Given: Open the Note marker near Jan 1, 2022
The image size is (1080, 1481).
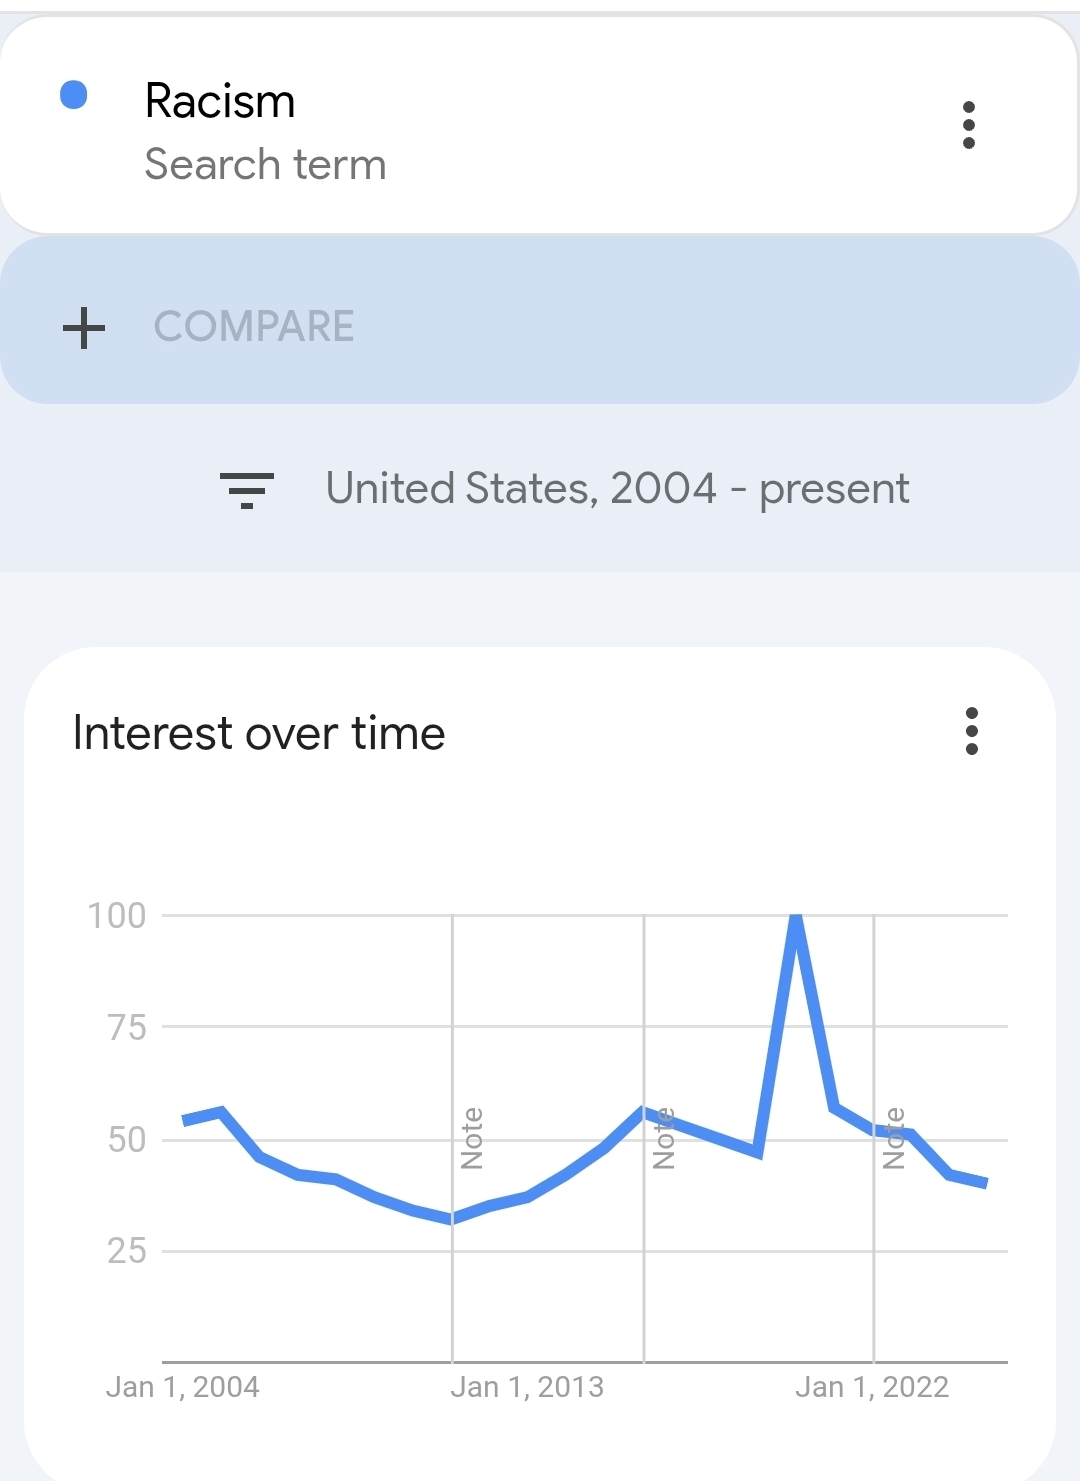Looking at the screenshot, I should (894, 1139).
